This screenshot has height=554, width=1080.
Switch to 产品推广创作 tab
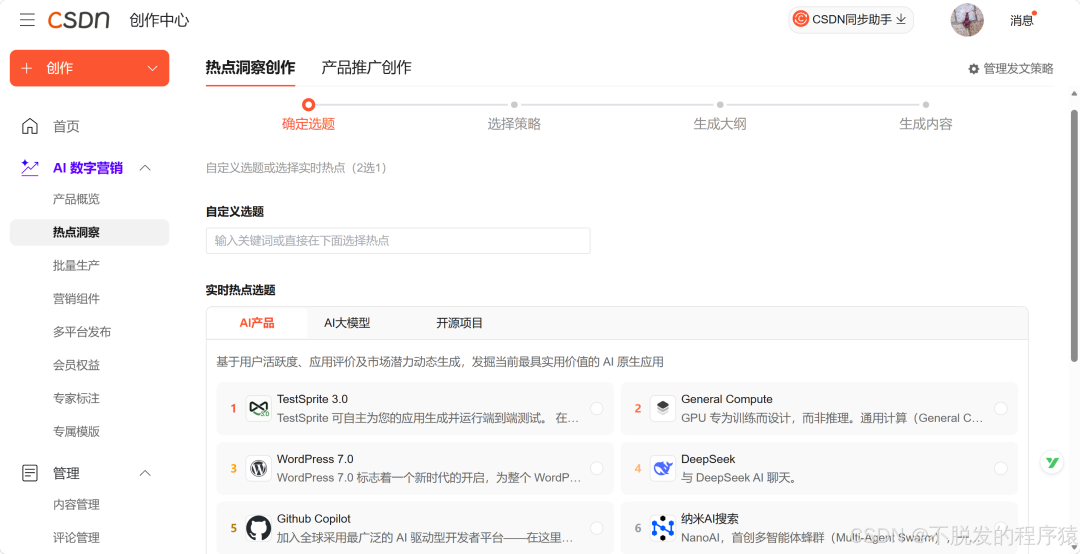point(366,68)
